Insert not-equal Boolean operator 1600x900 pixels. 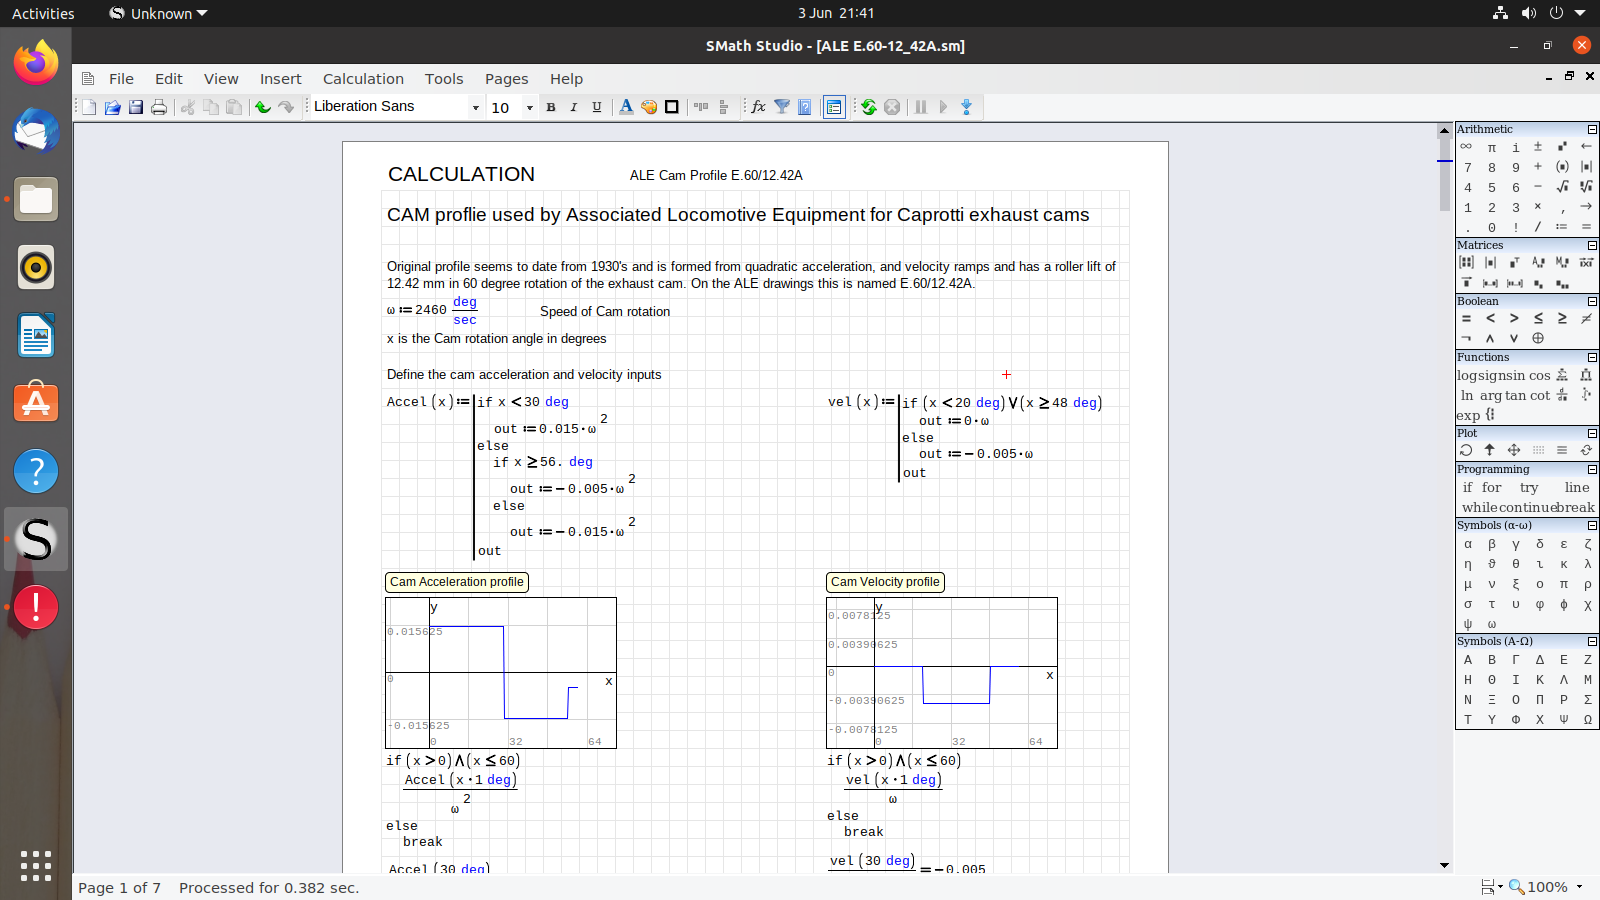pyautogui.click(x=1586, y=318)
